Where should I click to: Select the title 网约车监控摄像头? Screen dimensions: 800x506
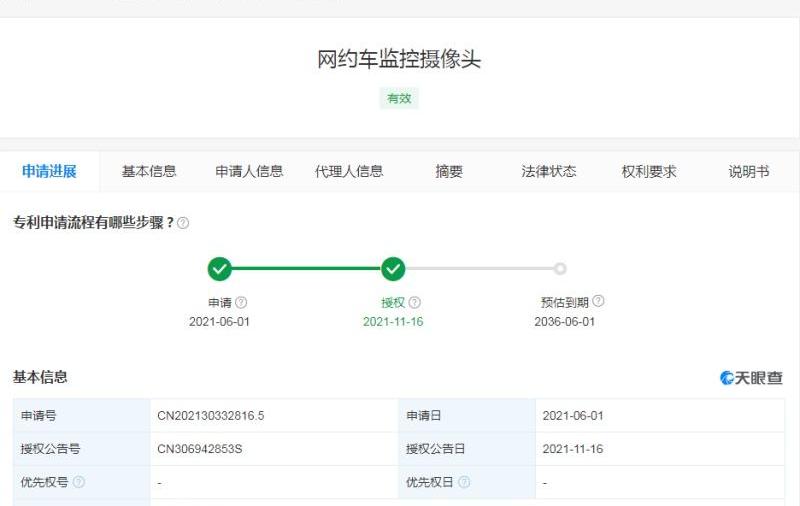click(x=399, y=59)
